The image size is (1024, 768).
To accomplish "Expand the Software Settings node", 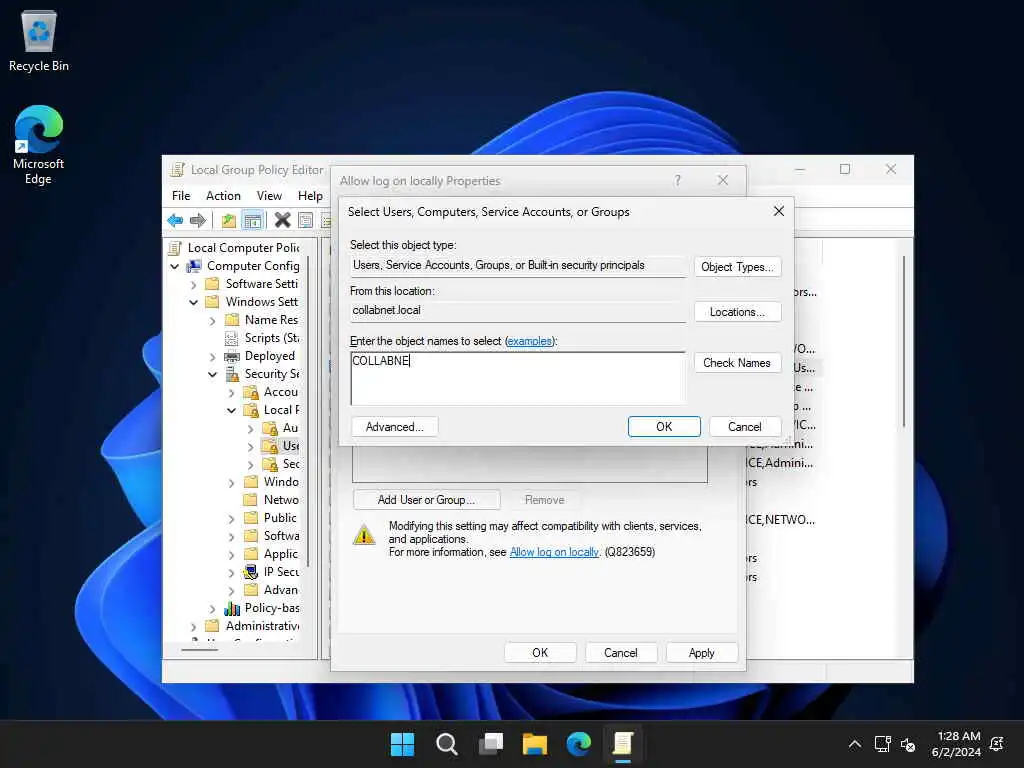I will pos(193,284).
